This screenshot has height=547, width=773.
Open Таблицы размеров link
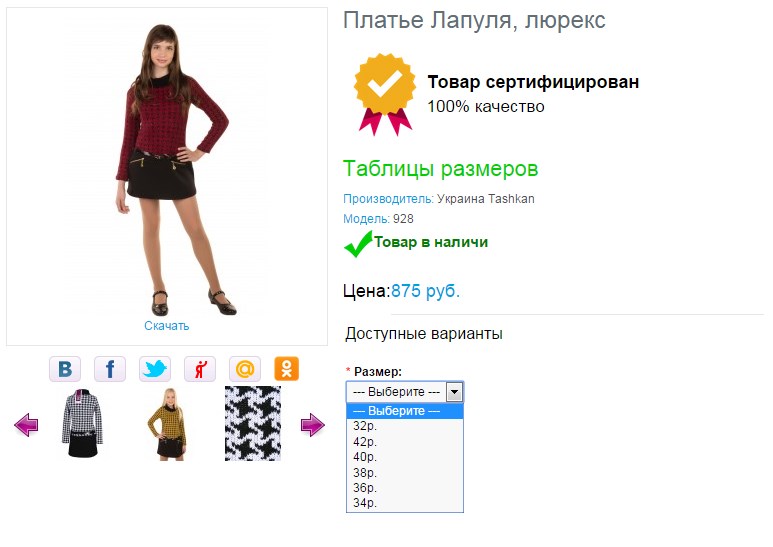440,169
